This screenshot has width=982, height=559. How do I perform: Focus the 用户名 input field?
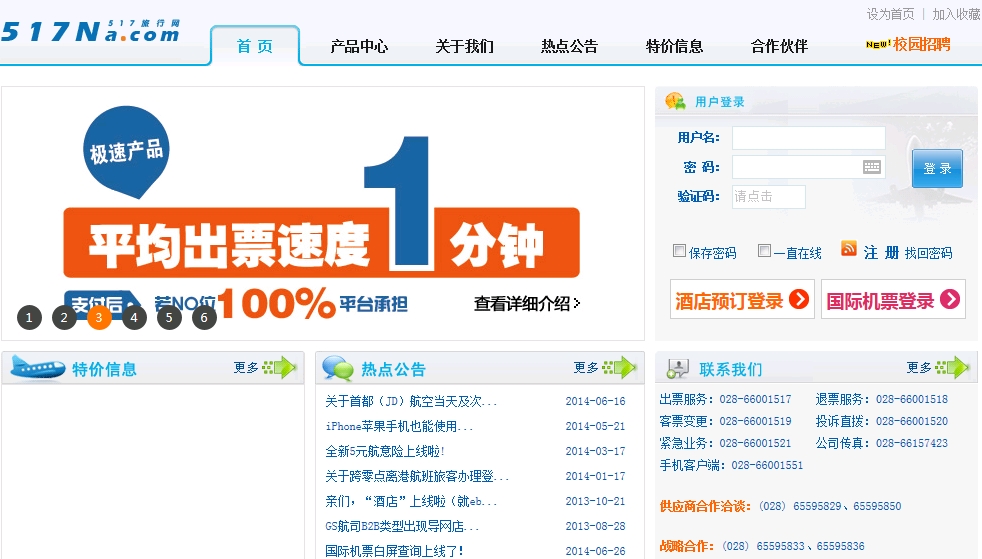pyautogui.click(x=809, y=138)
